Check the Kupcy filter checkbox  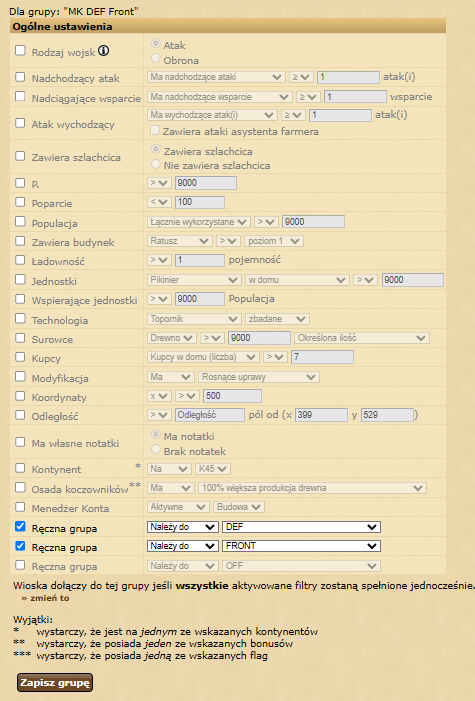pos(20,357)
